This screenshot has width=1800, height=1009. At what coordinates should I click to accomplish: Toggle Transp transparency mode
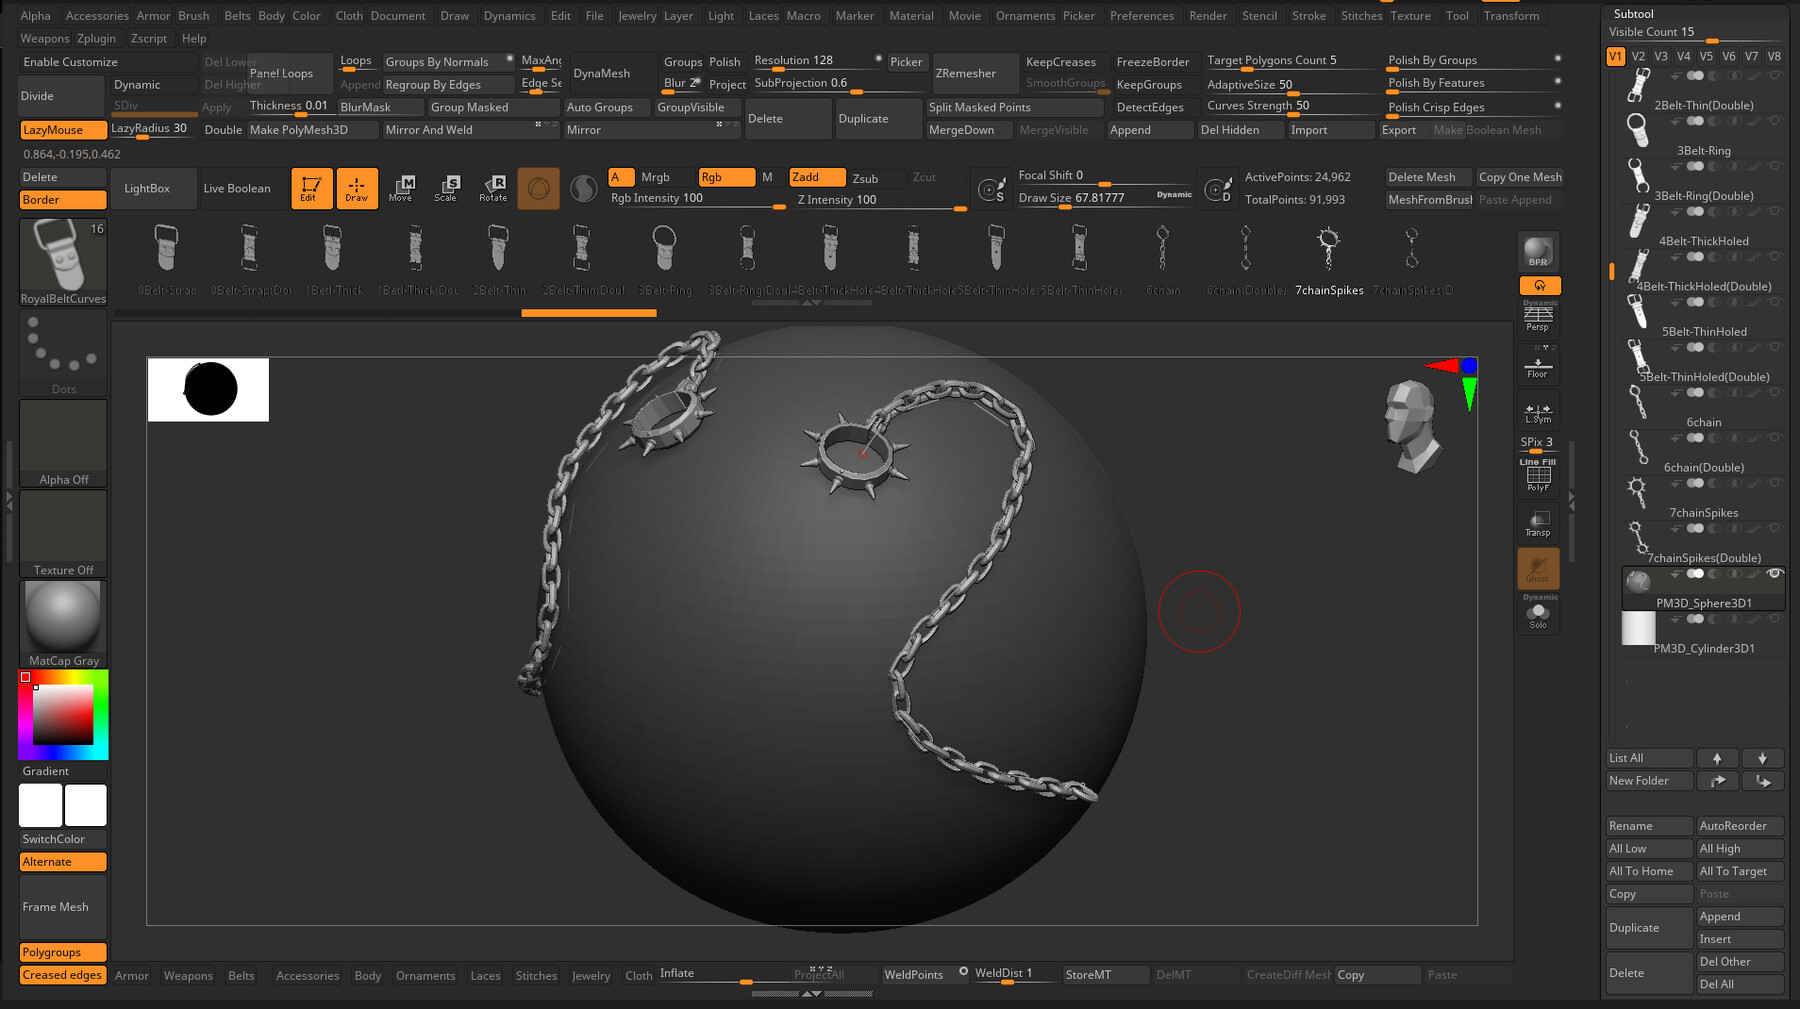point(1538,523)
